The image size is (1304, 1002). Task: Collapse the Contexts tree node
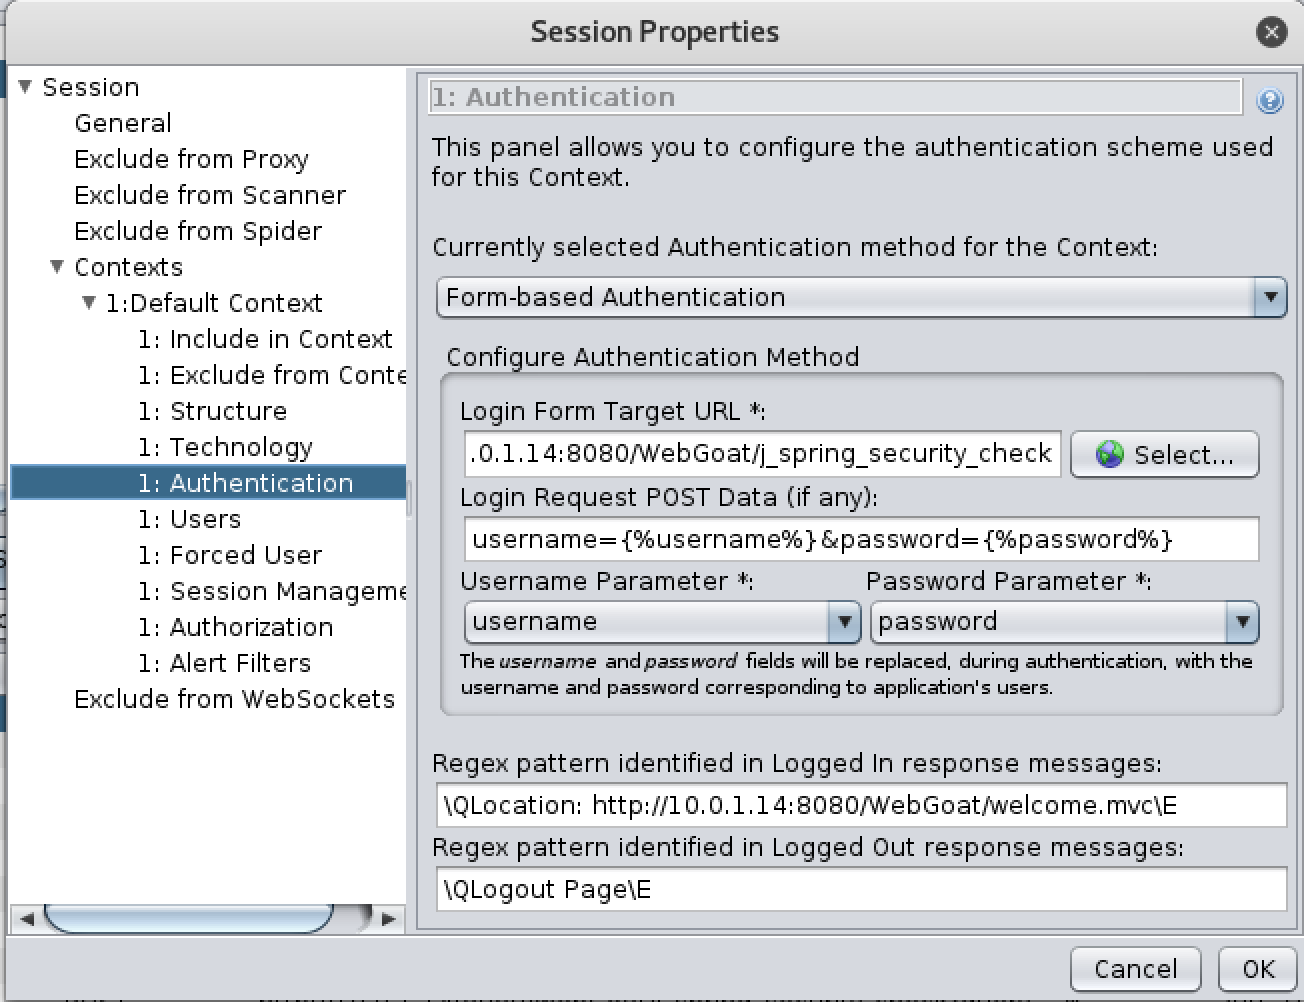pos(58,266)
